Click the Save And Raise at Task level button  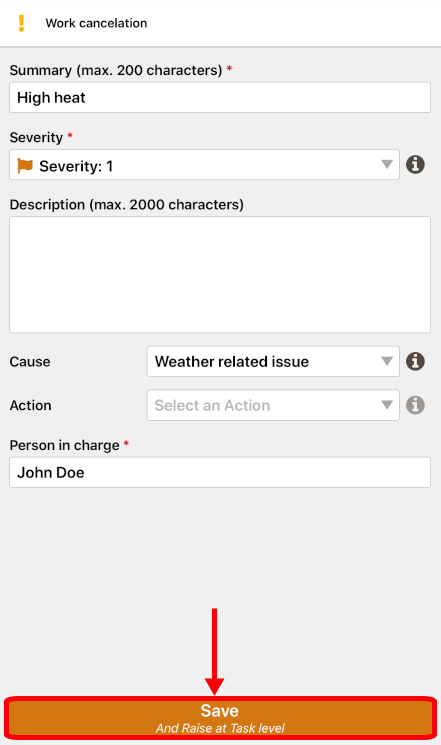pyautogui.click(x=220, y=718)
